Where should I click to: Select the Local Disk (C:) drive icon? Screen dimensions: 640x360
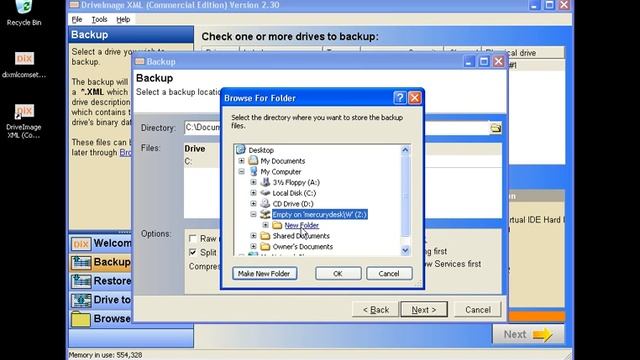(x=265, y=193)
